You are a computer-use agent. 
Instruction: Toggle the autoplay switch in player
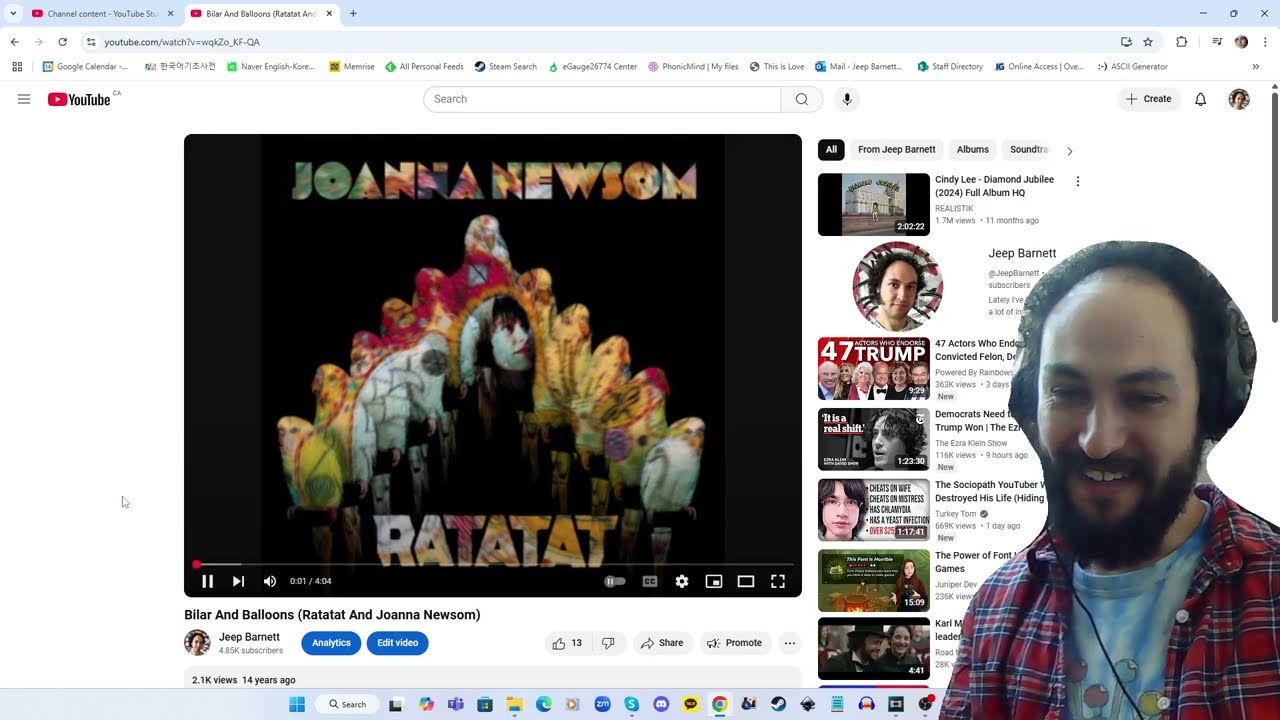pyautogui.click(x=615, y=581)
